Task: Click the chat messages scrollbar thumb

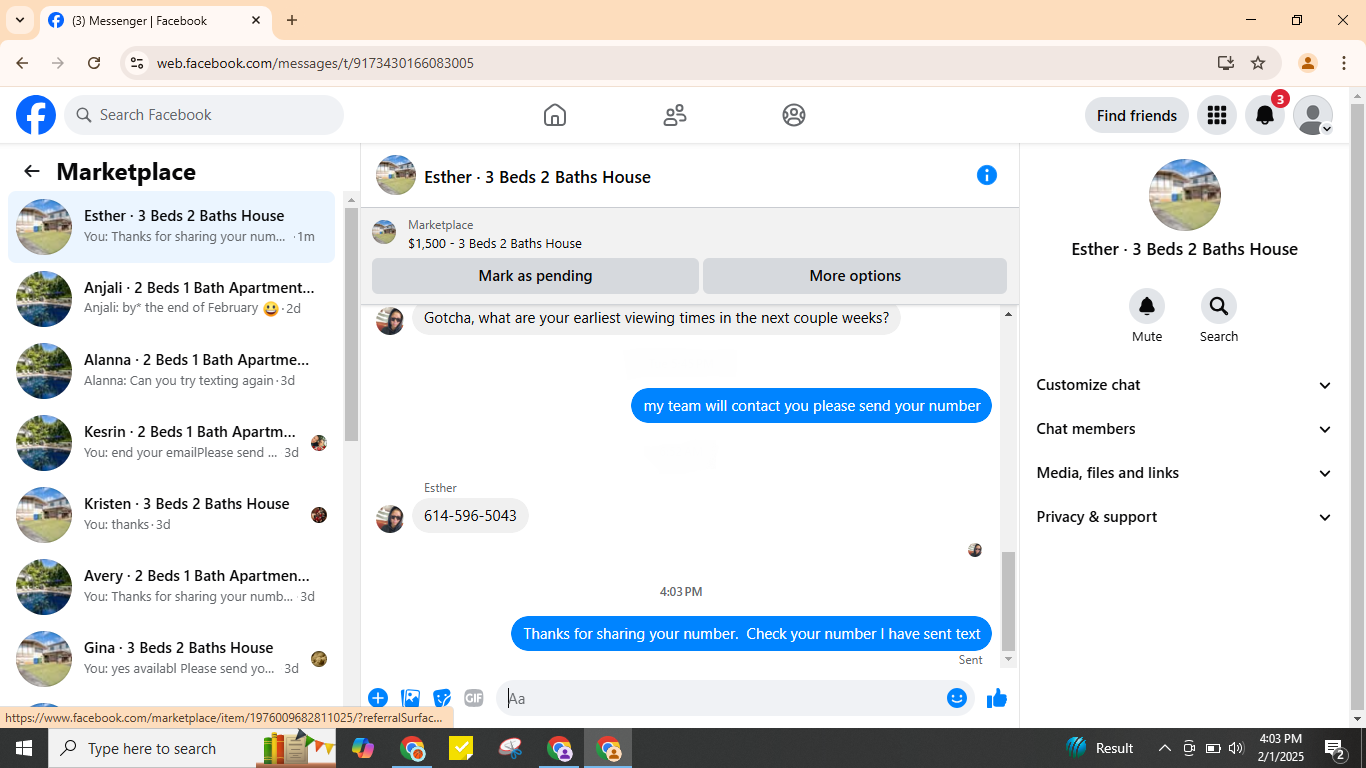Action: coord(1008,600)
